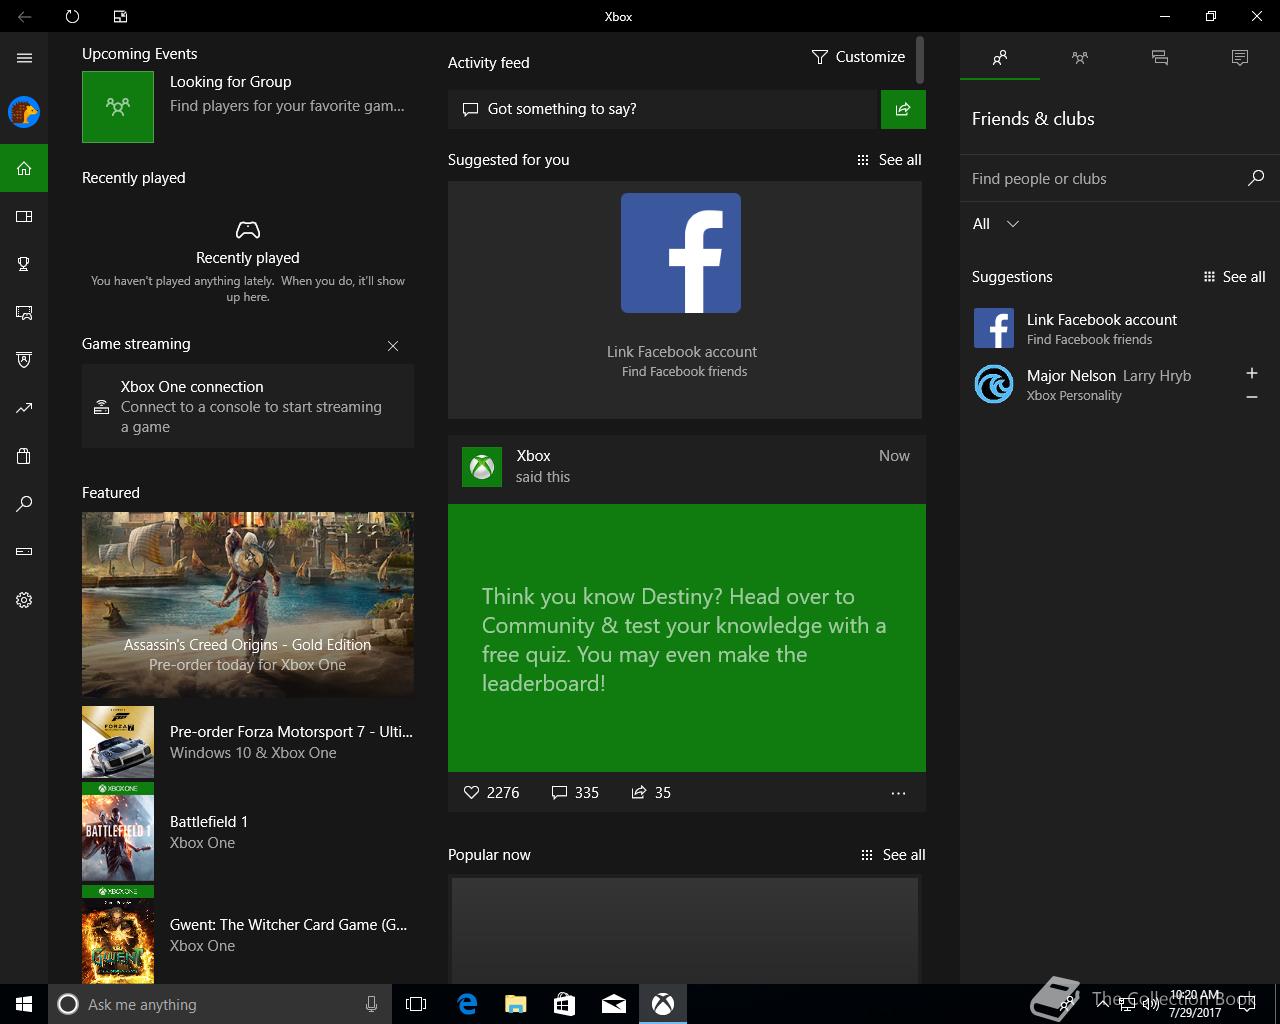Open Battlefield 1 featured item

coord(248,832)
